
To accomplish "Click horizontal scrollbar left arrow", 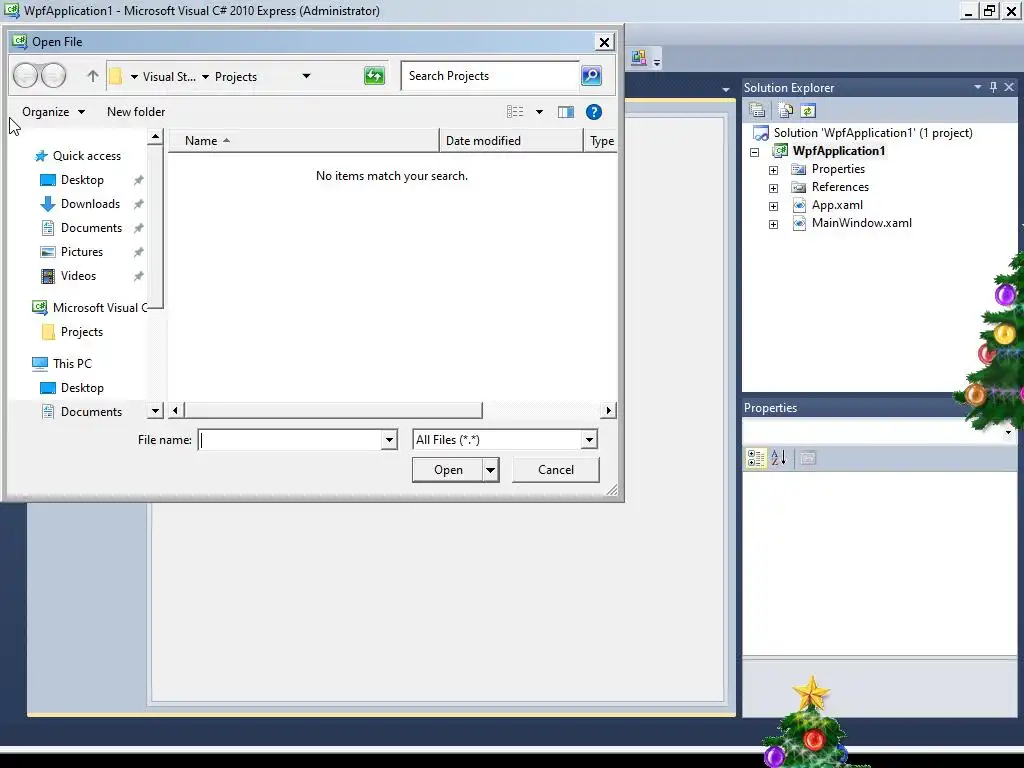I will [175, 410].
